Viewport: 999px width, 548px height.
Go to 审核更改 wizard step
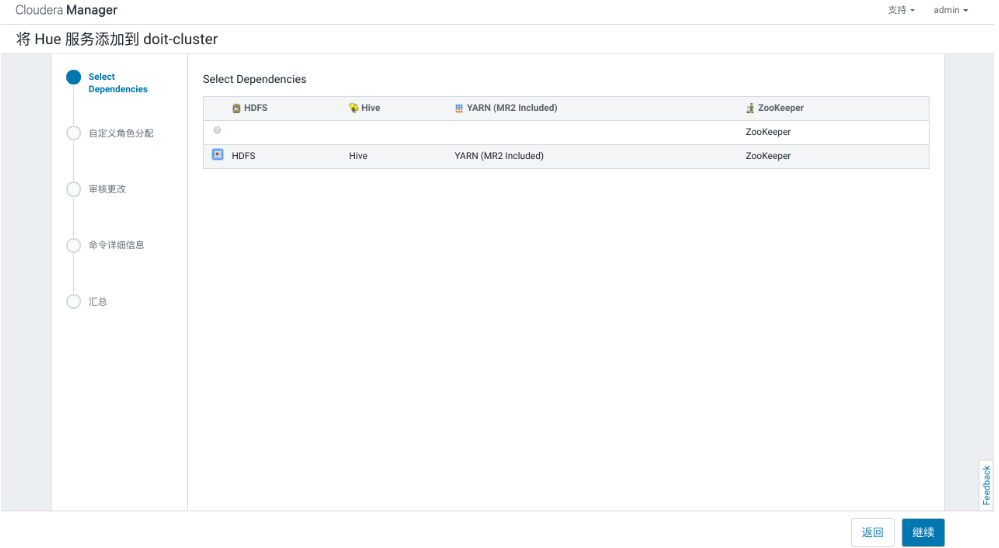(107, 189)
